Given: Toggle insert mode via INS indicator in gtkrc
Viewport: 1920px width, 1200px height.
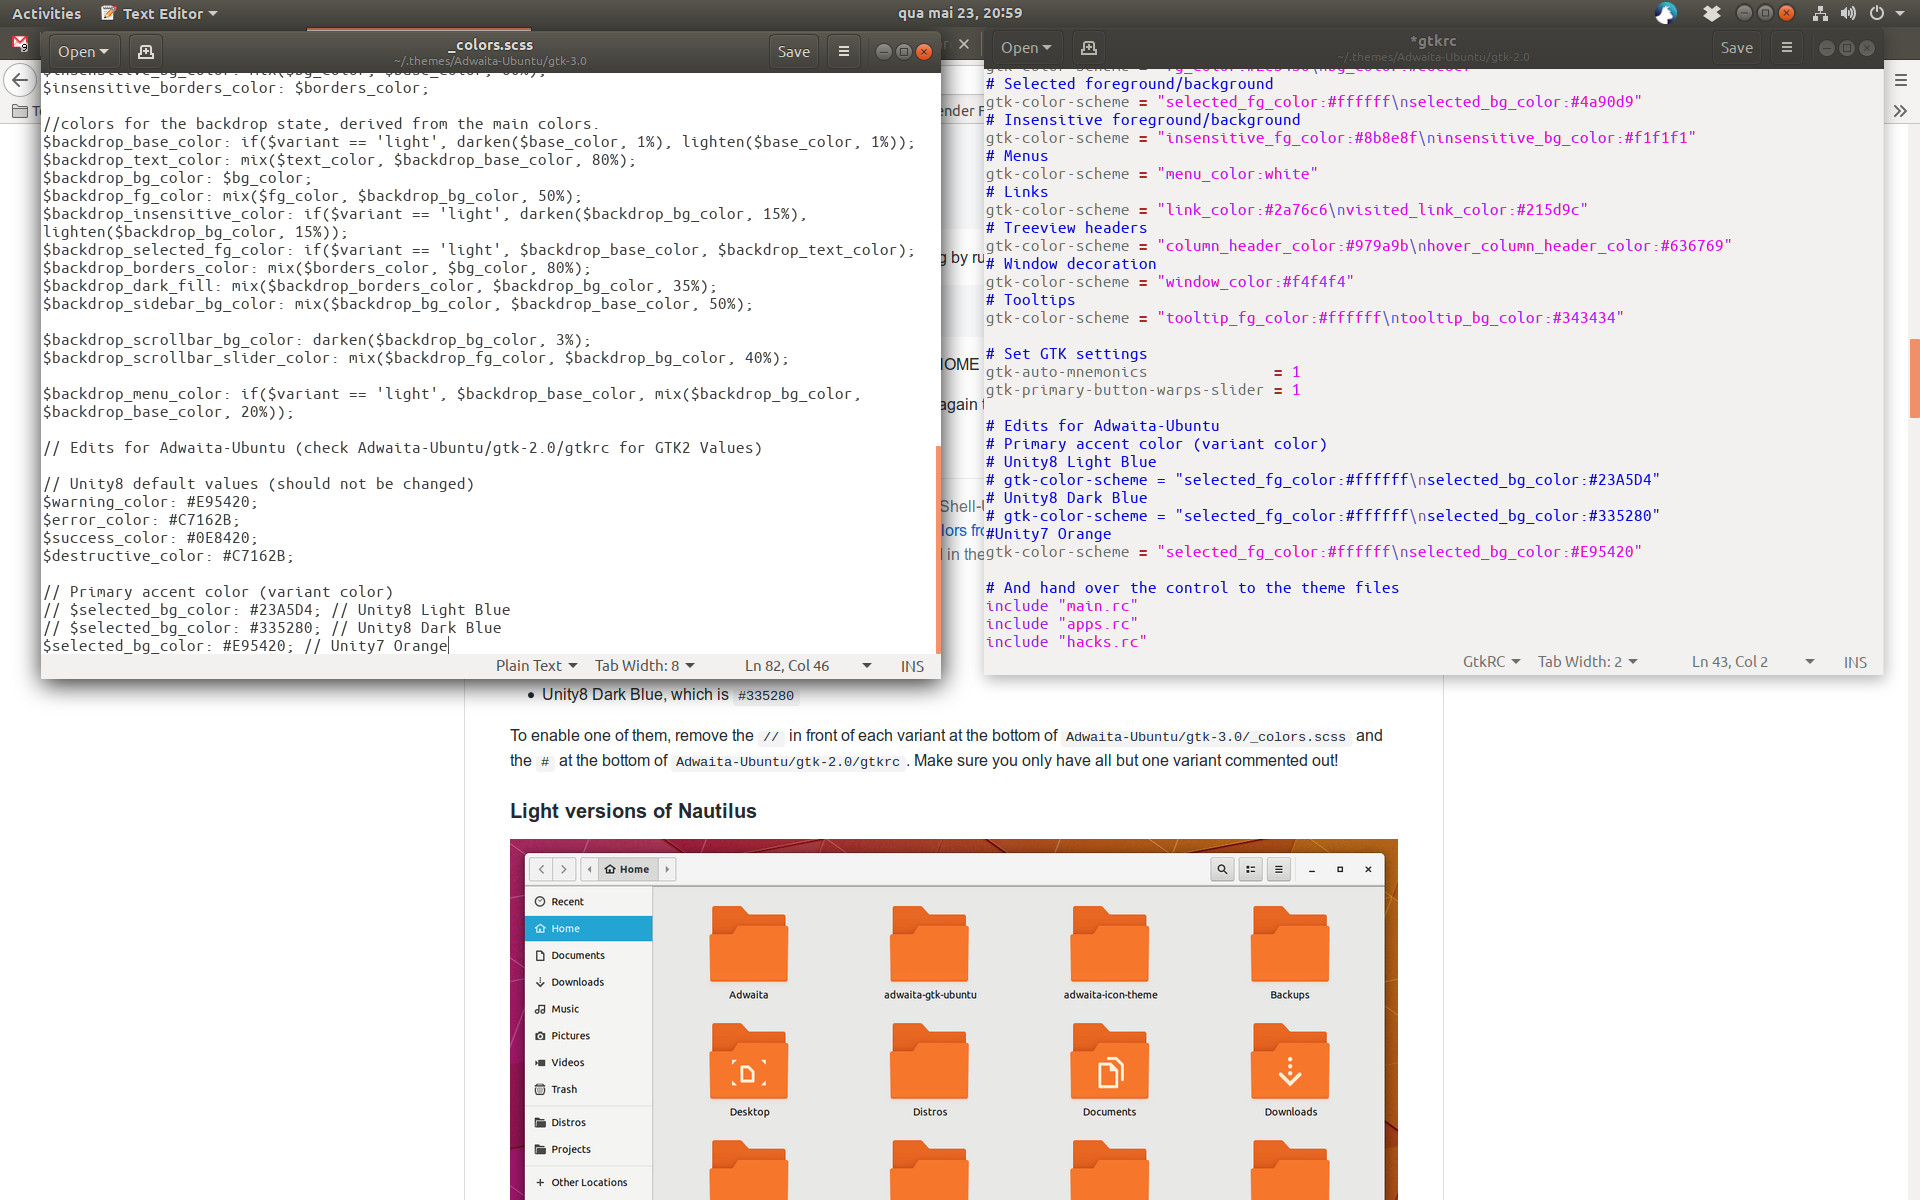Looking at the screenshot, I should point(1855,661).
